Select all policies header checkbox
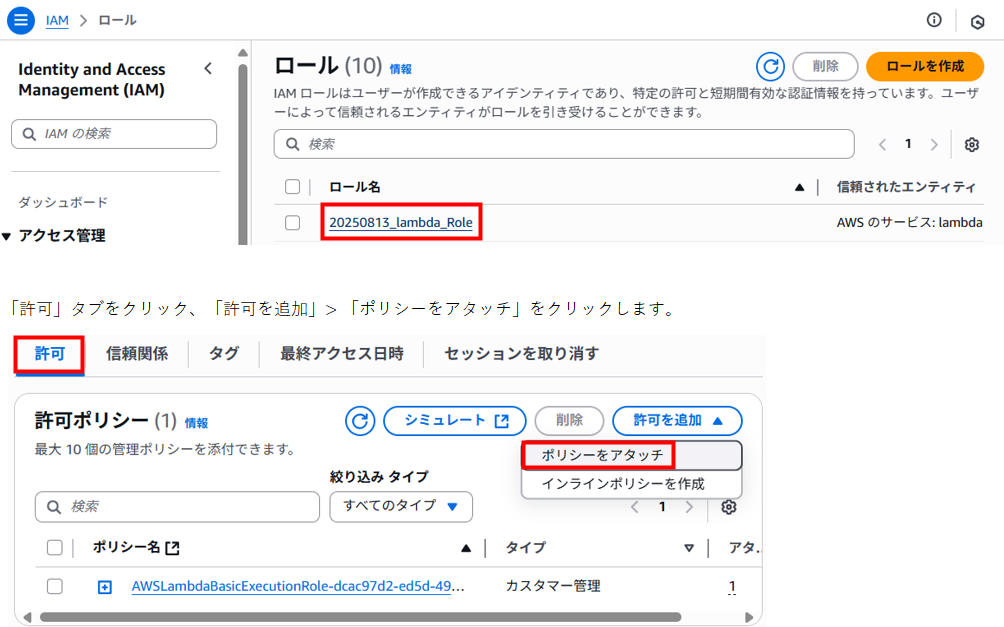 click(54, 548)
